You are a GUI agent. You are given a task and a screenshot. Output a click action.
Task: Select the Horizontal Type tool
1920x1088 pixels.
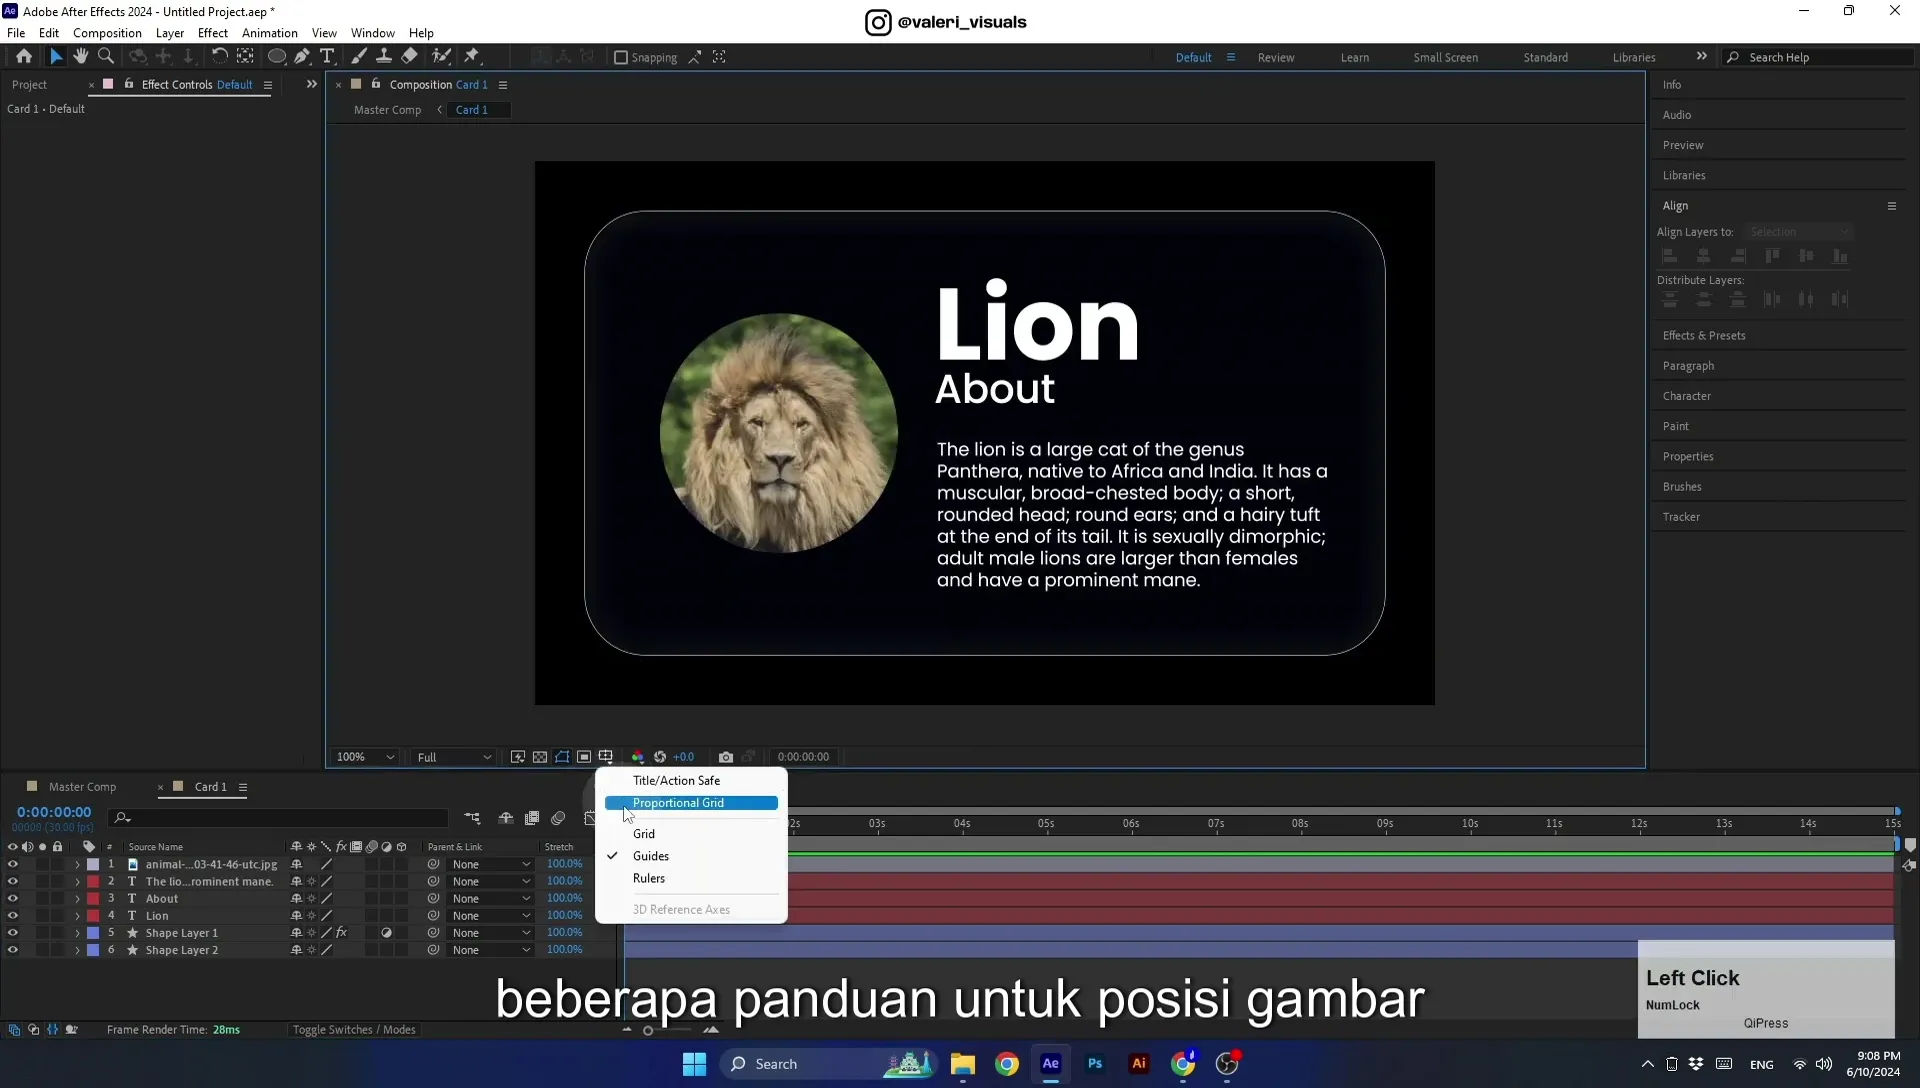click(x=327, y=57)
